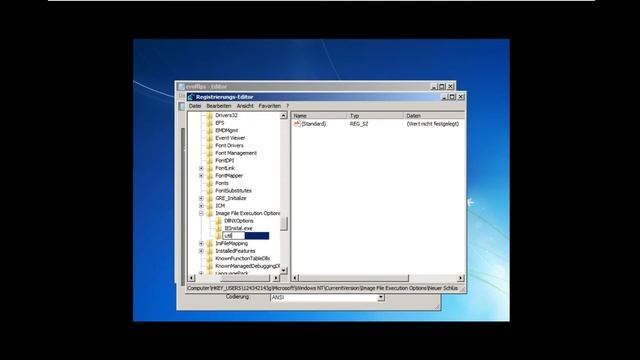Click values pane scroll right arrow
Image resolution: width=640 pixels, height=360 pixels.
(461, 278)
